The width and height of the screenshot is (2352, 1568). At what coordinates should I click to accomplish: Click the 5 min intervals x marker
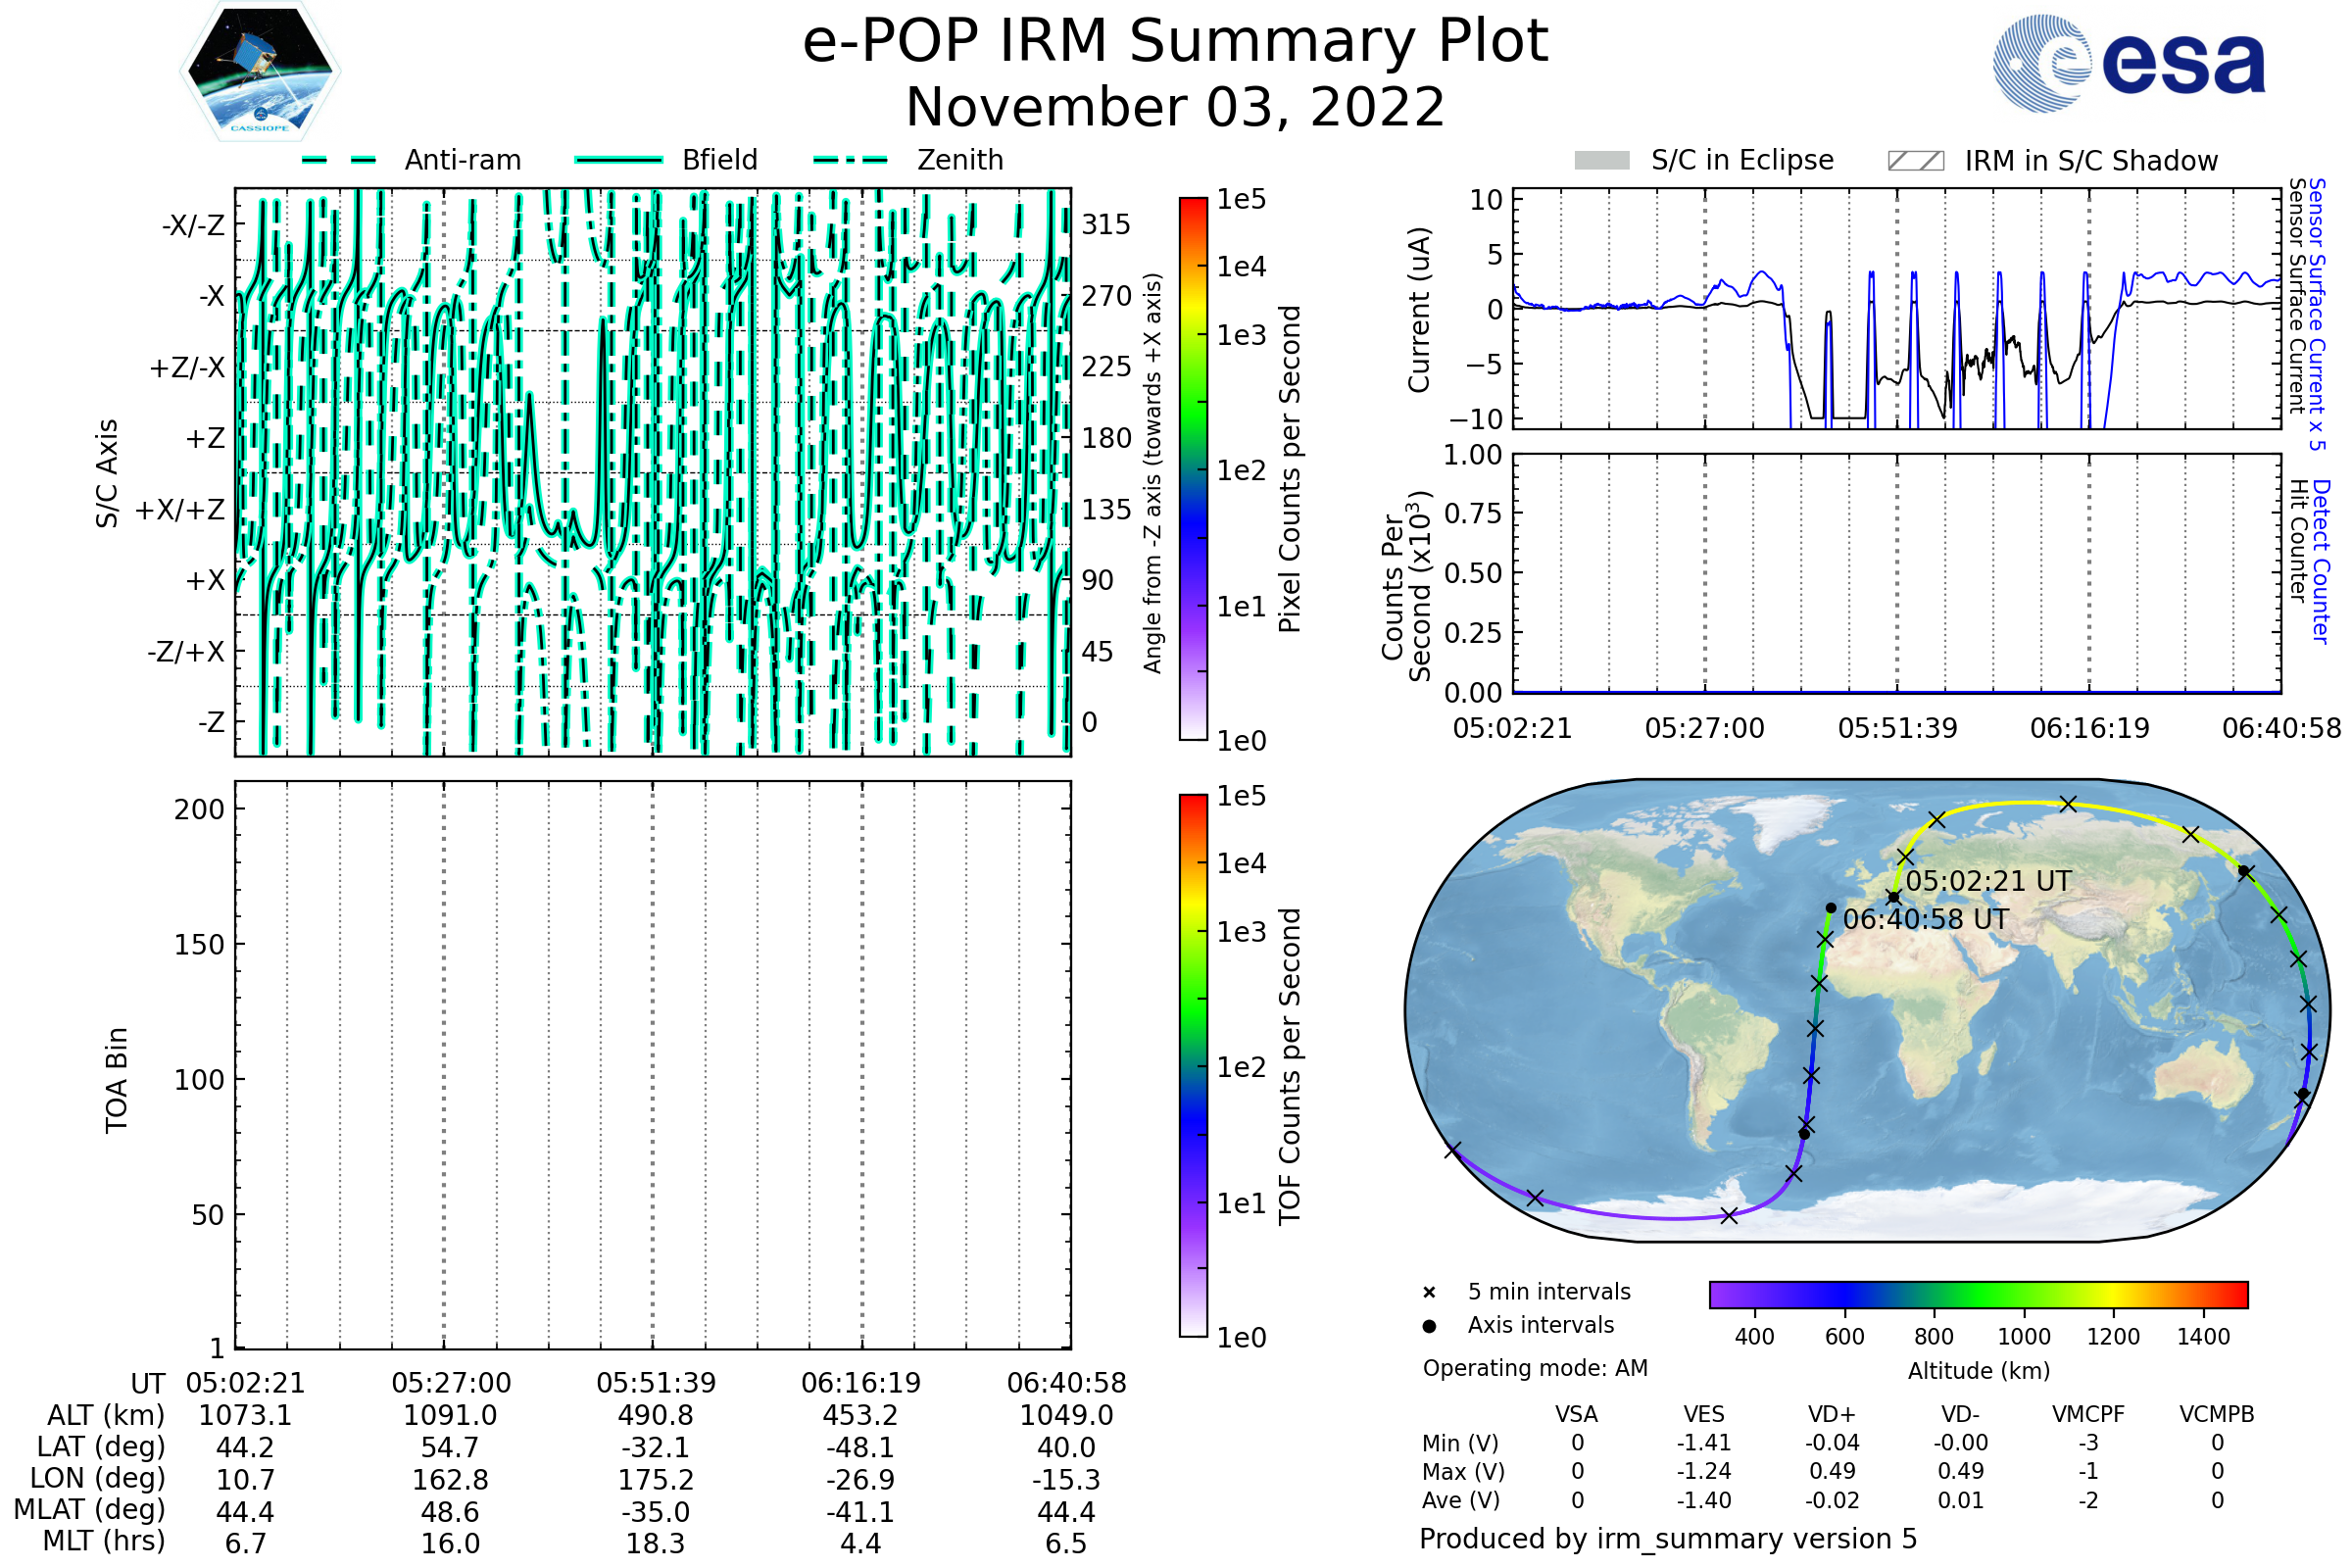[x=1429, y=1293]
